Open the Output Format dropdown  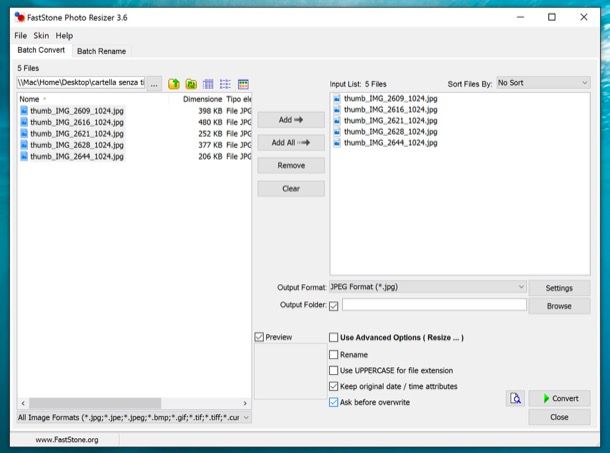coord(428,287)
